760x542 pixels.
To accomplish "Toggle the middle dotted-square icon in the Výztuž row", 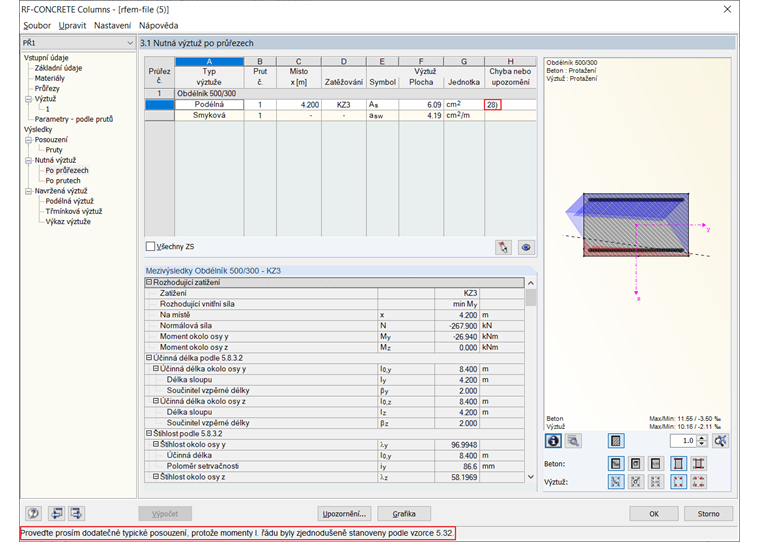I will click(655, 481).
